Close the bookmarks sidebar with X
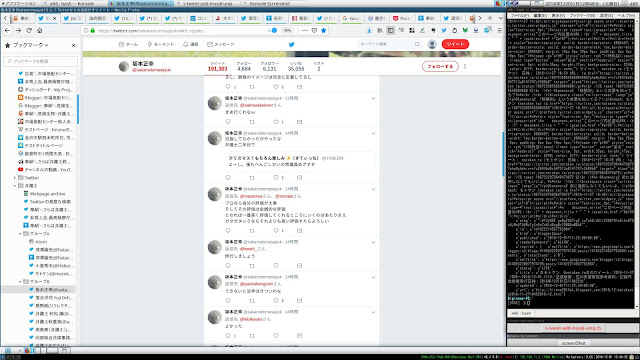The width and height of the screenshot is (640, 360). [x=73, y=45]
